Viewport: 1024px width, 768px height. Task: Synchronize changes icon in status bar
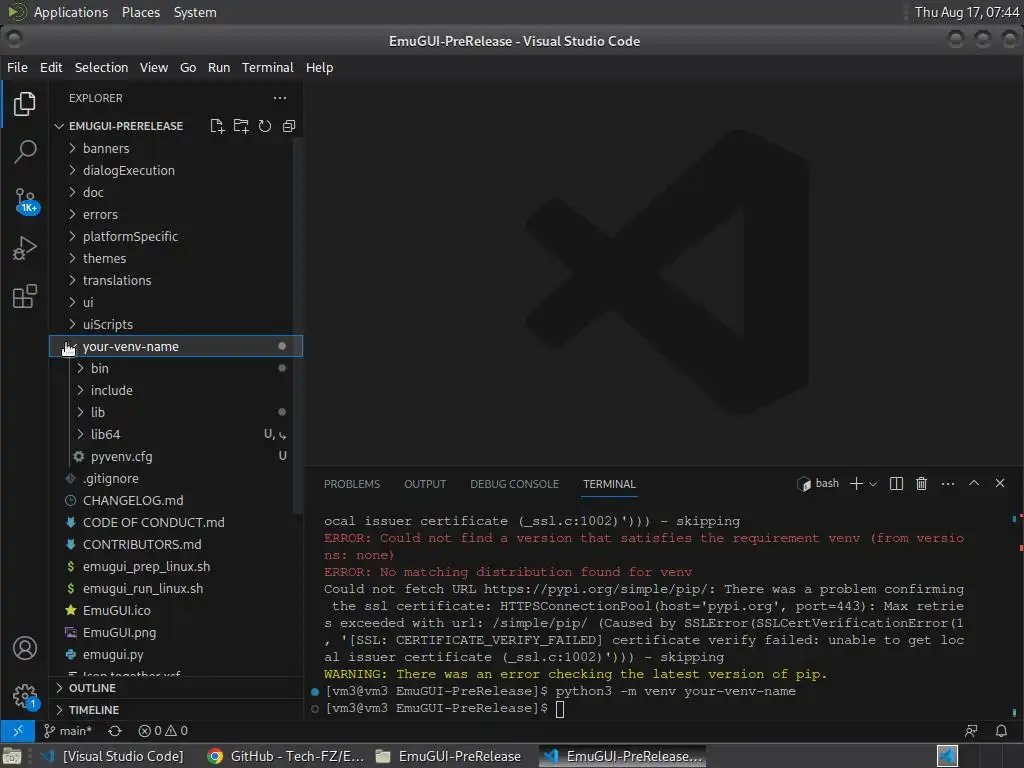tap(115, 731)
